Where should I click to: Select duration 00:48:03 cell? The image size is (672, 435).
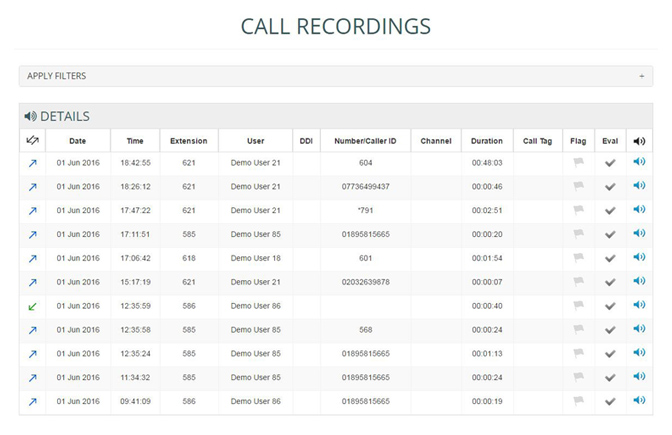point(487,163)
